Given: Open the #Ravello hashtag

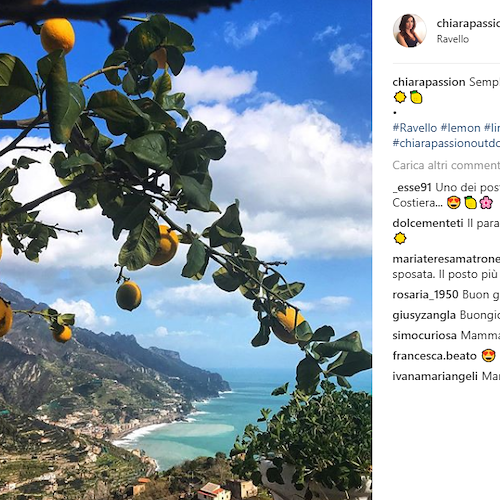Looking at the screenshot, I should tap(415, 128).
